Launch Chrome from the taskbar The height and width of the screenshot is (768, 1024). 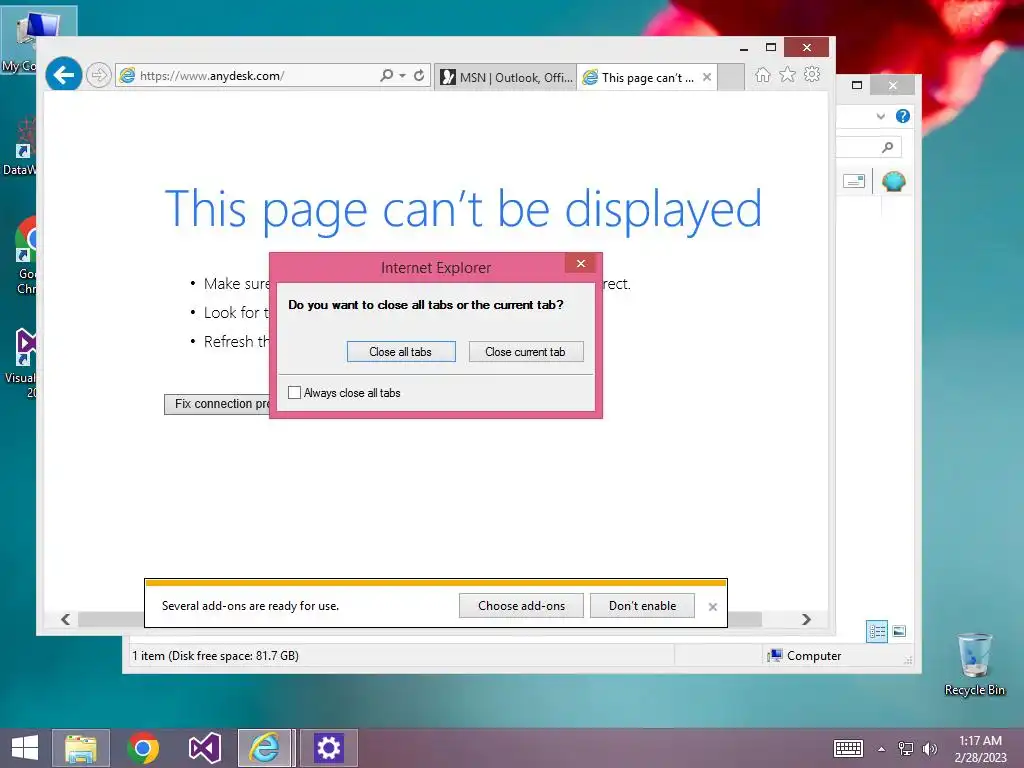click(142, 748)
